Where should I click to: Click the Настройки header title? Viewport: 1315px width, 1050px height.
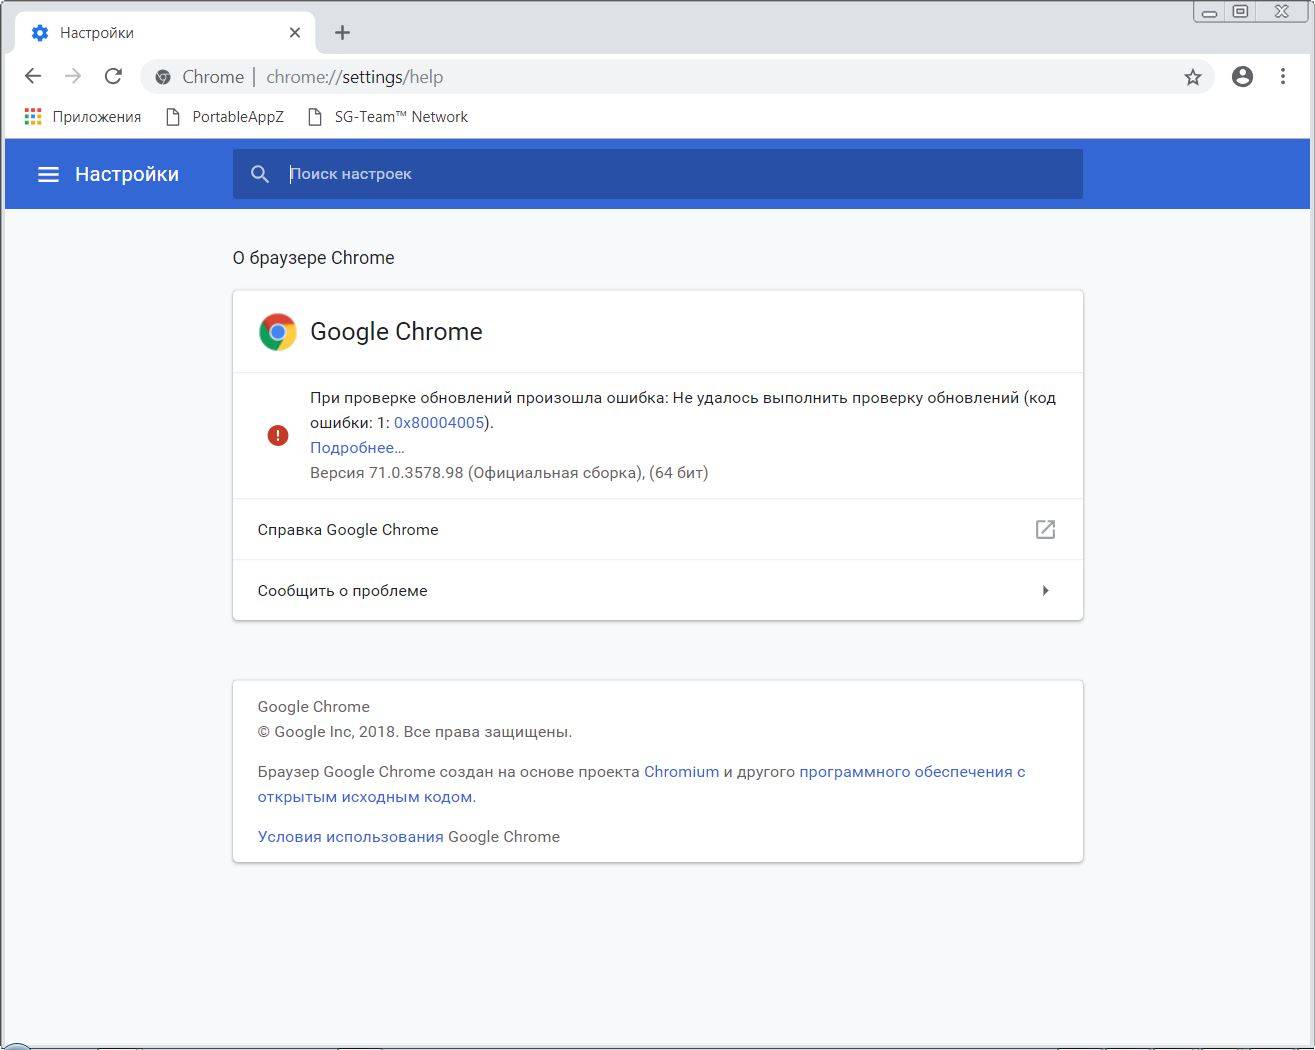(127, 174)
